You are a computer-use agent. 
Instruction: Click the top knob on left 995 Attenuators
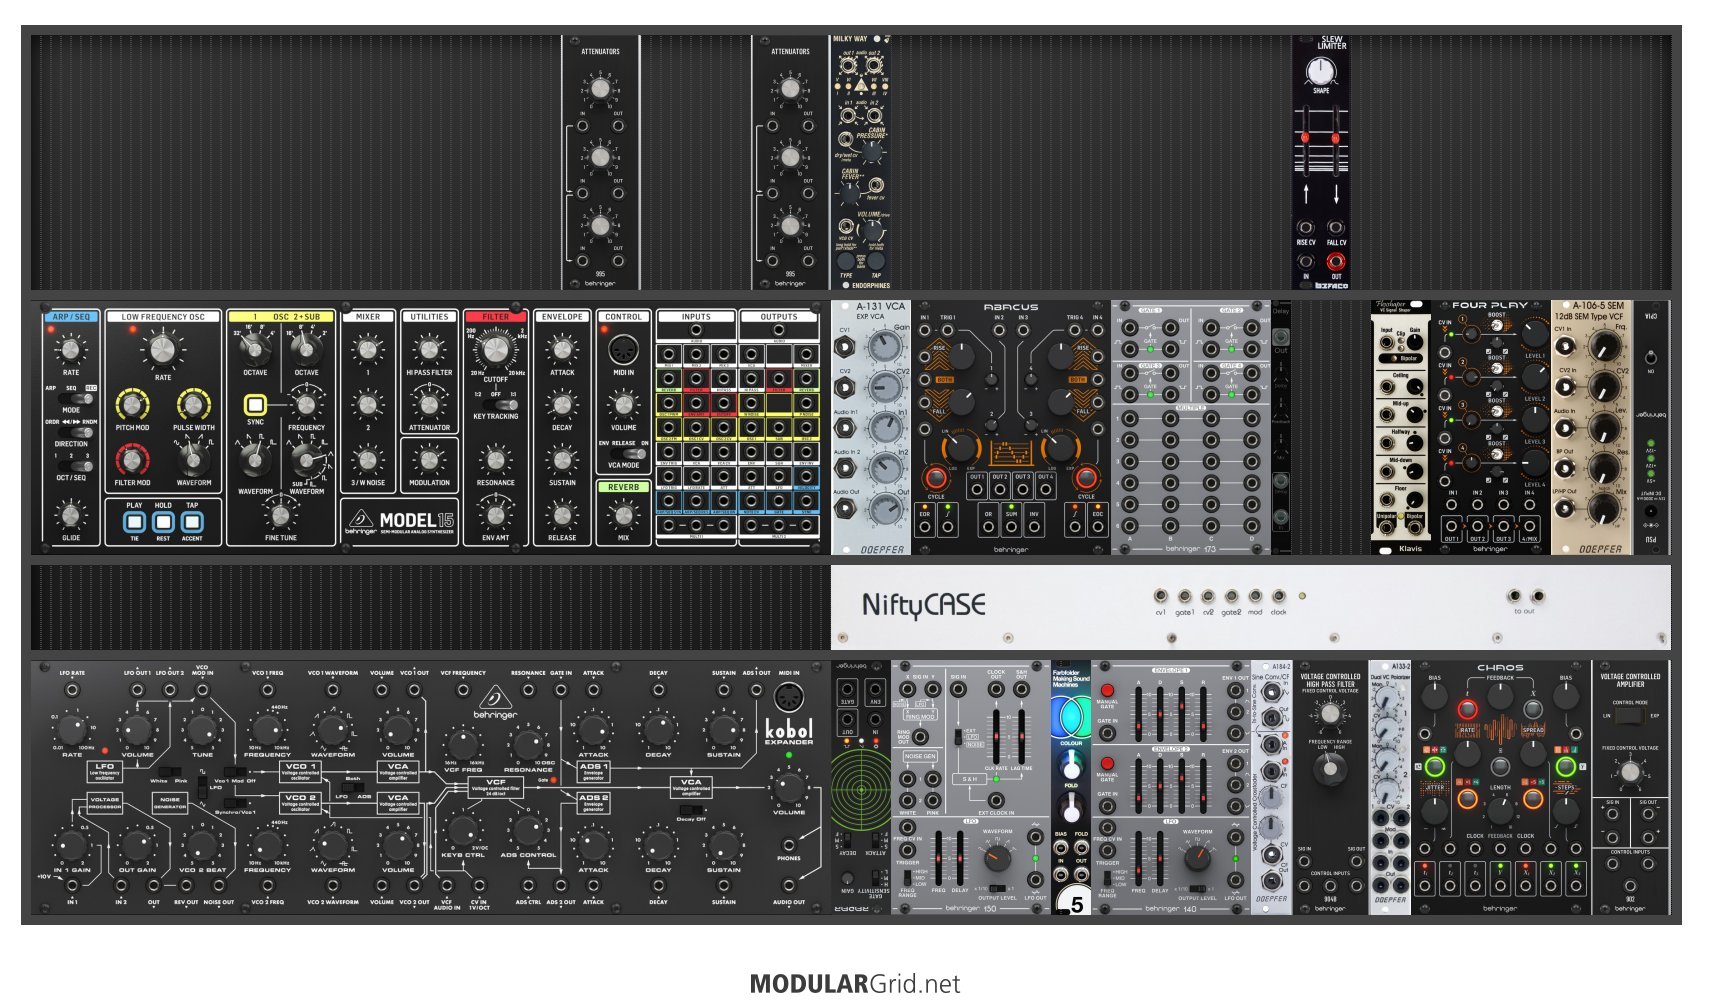[600, 89]
